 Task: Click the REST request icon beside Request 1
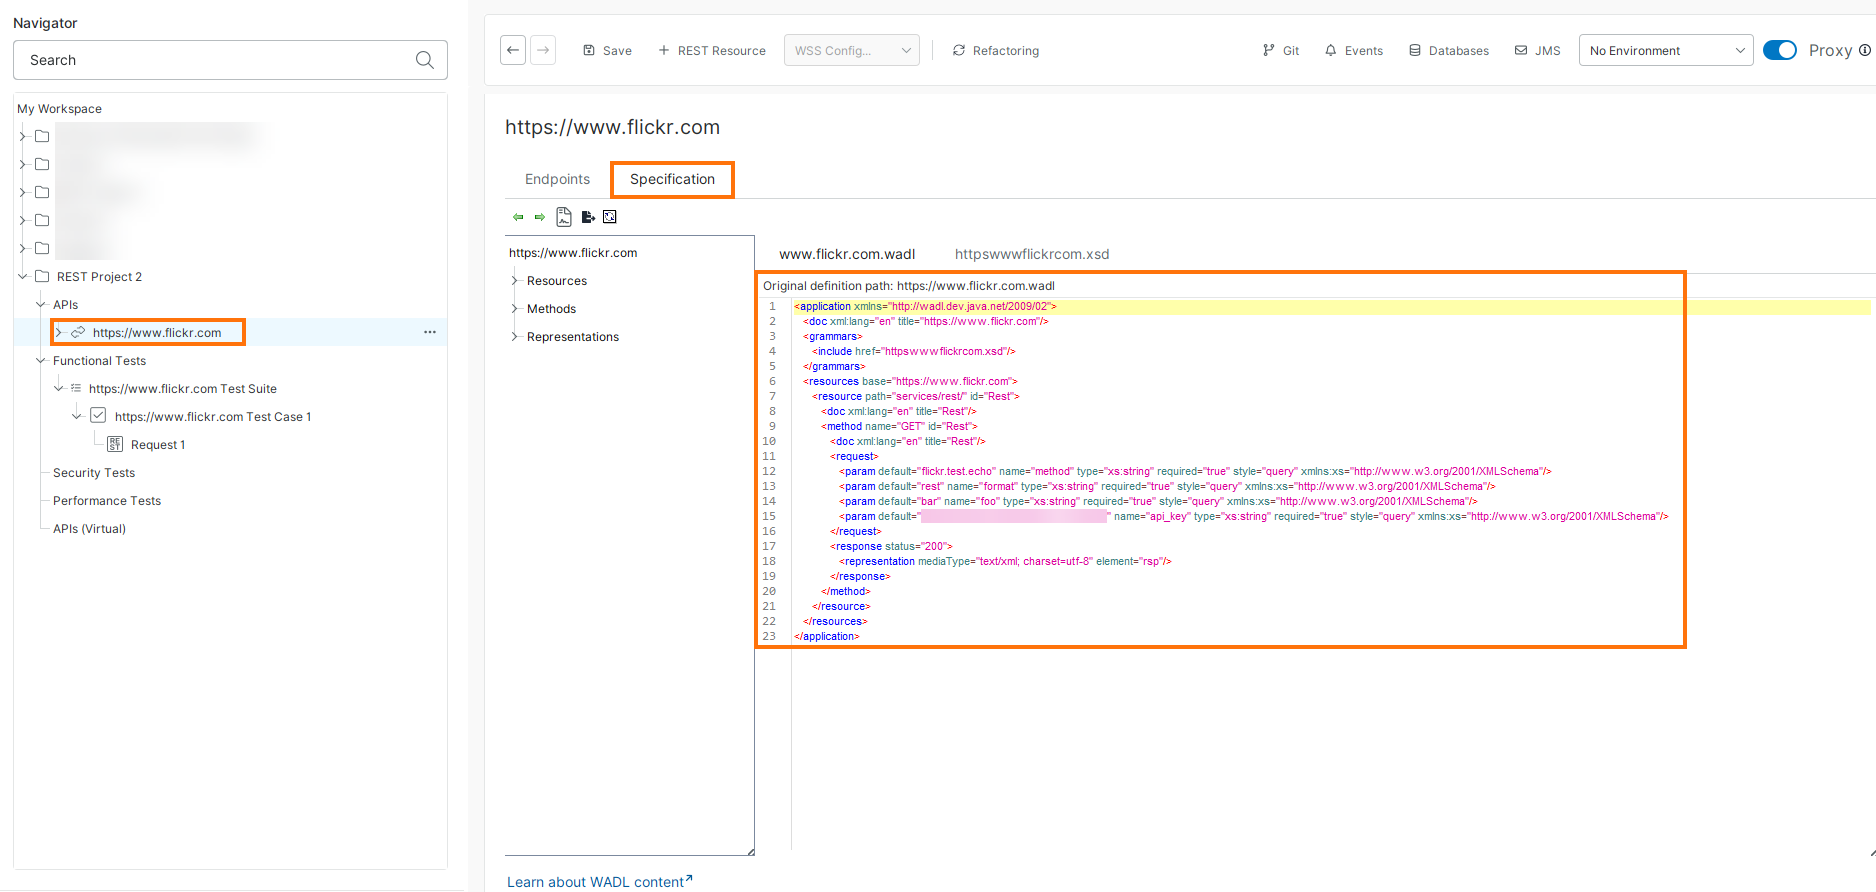point(115,444)
